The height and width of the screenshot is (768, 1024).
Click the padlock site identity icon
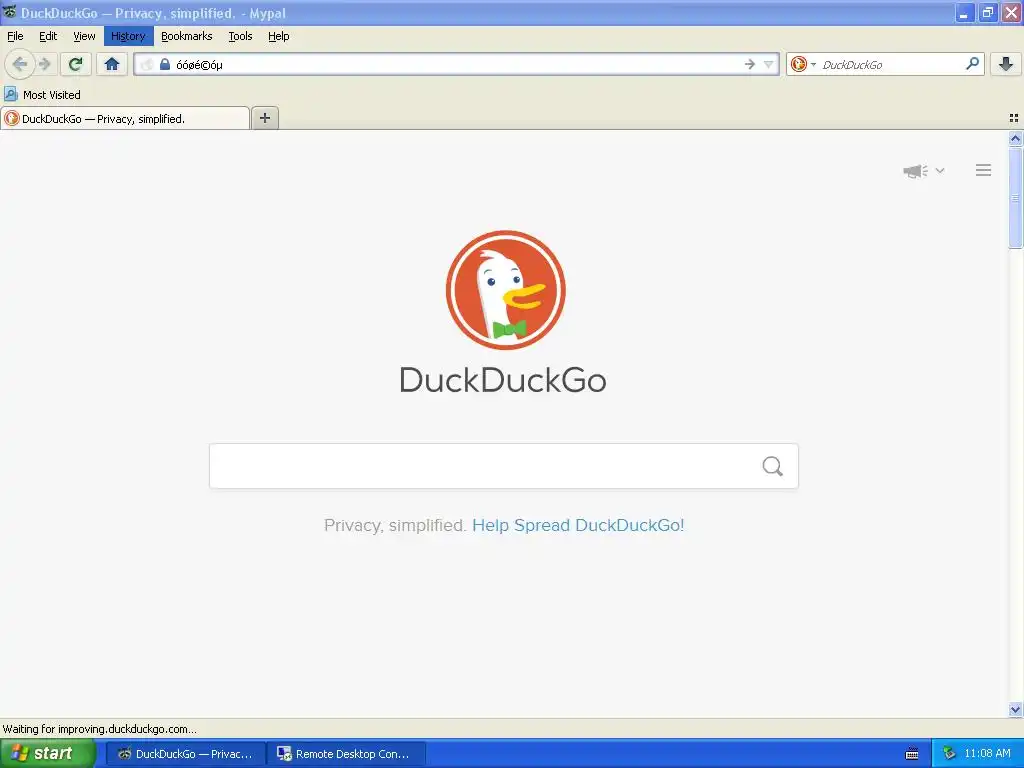pyautogui.click(x=165, y=64)
